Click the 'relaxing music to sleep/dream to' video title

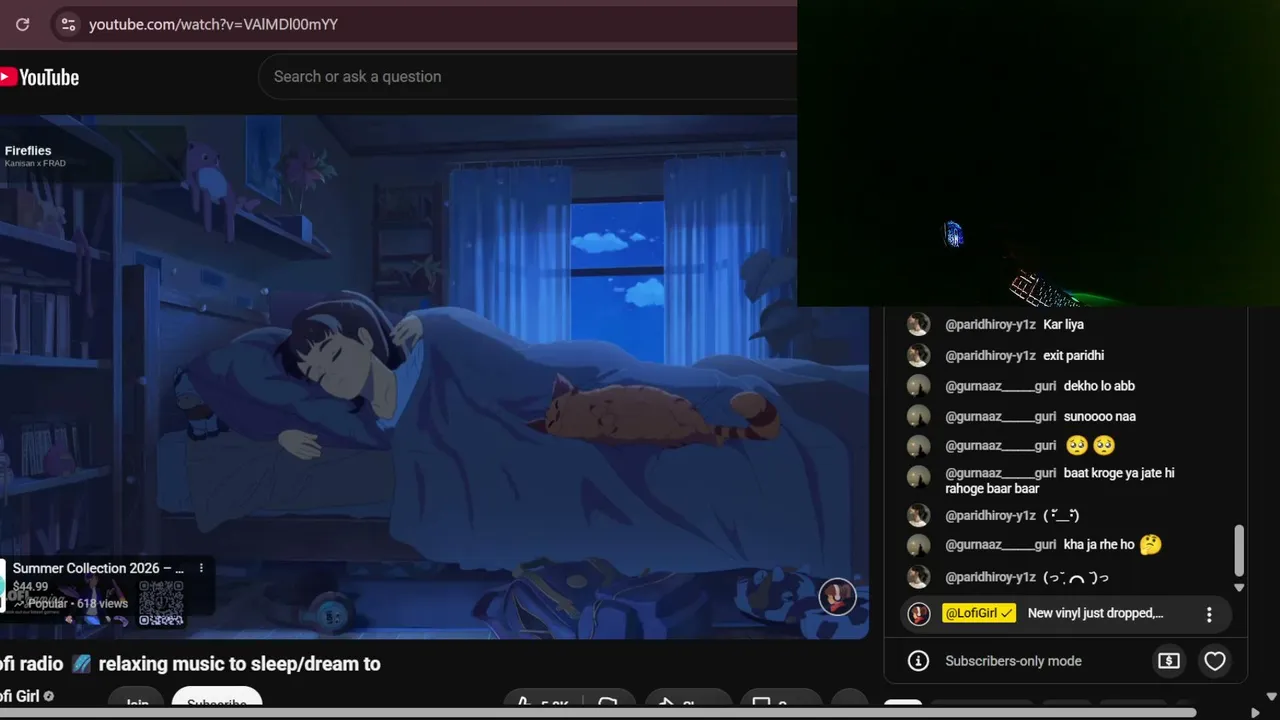tap(239, 664)
